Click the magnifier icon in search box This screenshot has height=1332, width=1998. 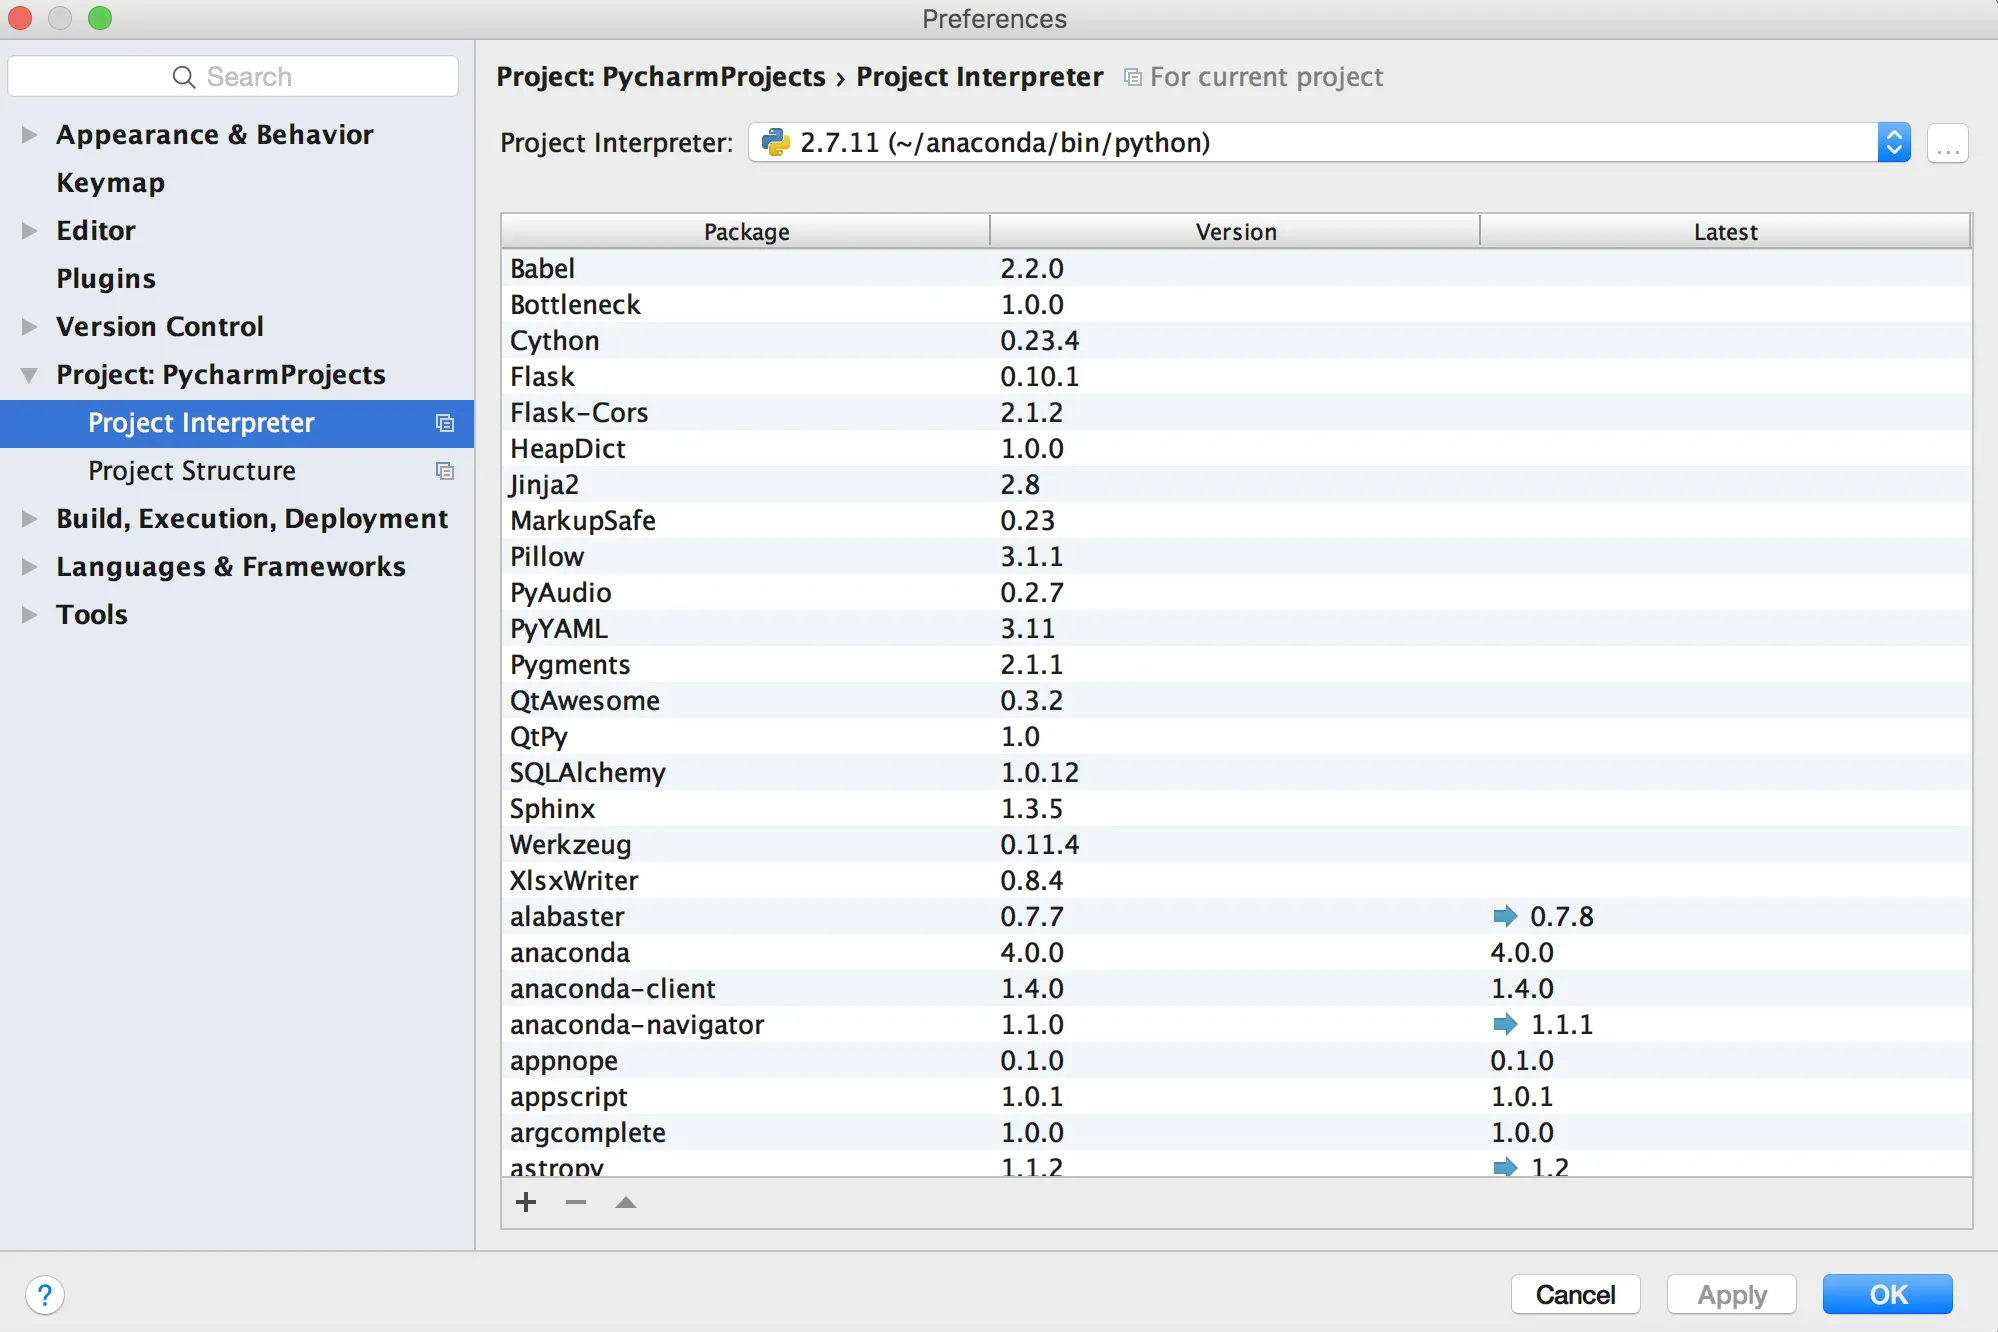pos(183,77)
